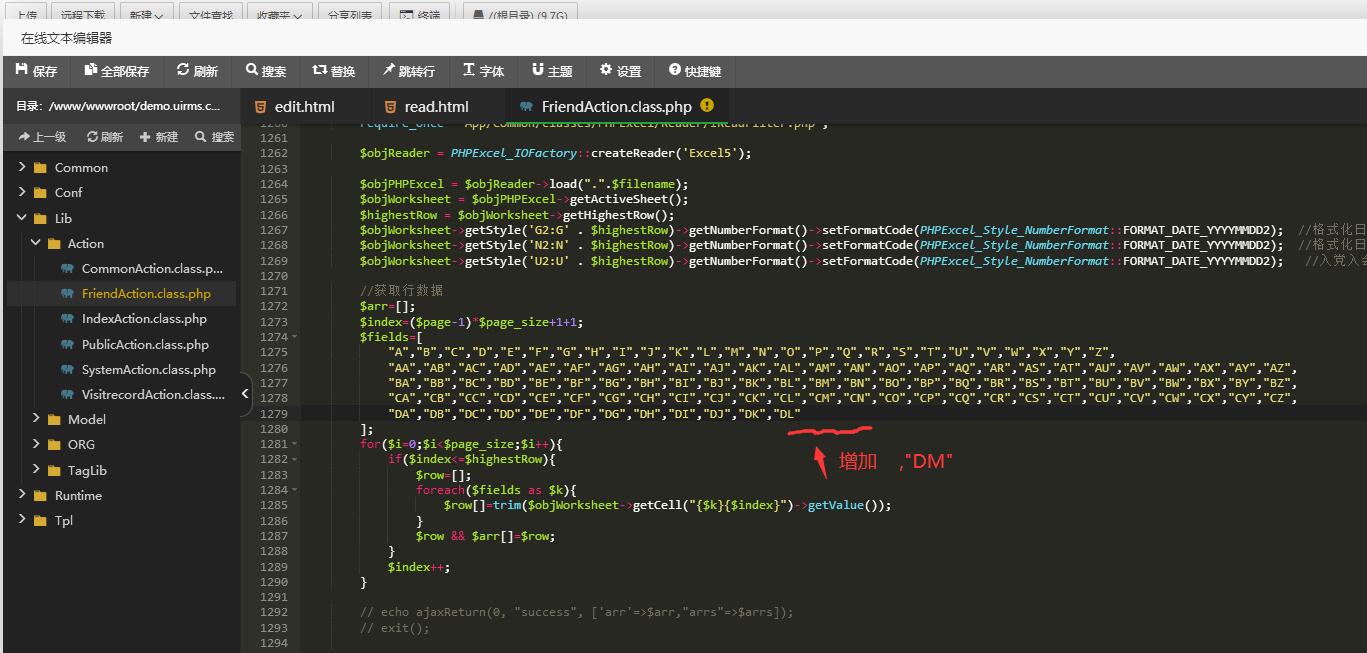
Task: Expand the ORG folder chevron
Action: (36, 444)
